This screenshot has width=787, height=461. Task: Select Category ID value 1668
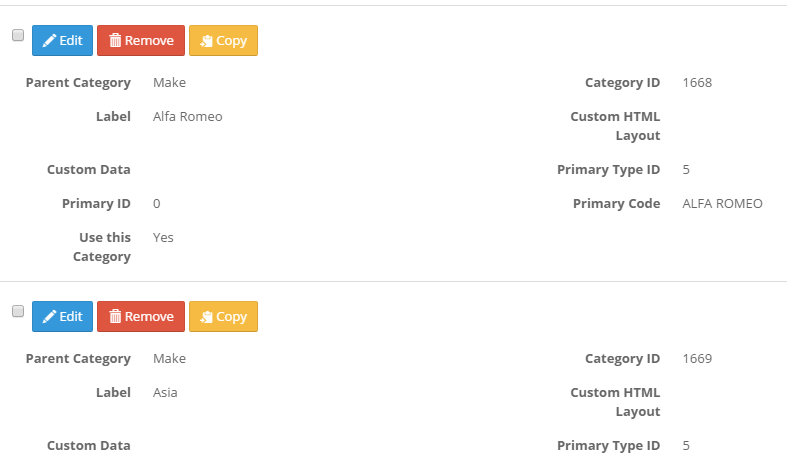pos(697,82)
